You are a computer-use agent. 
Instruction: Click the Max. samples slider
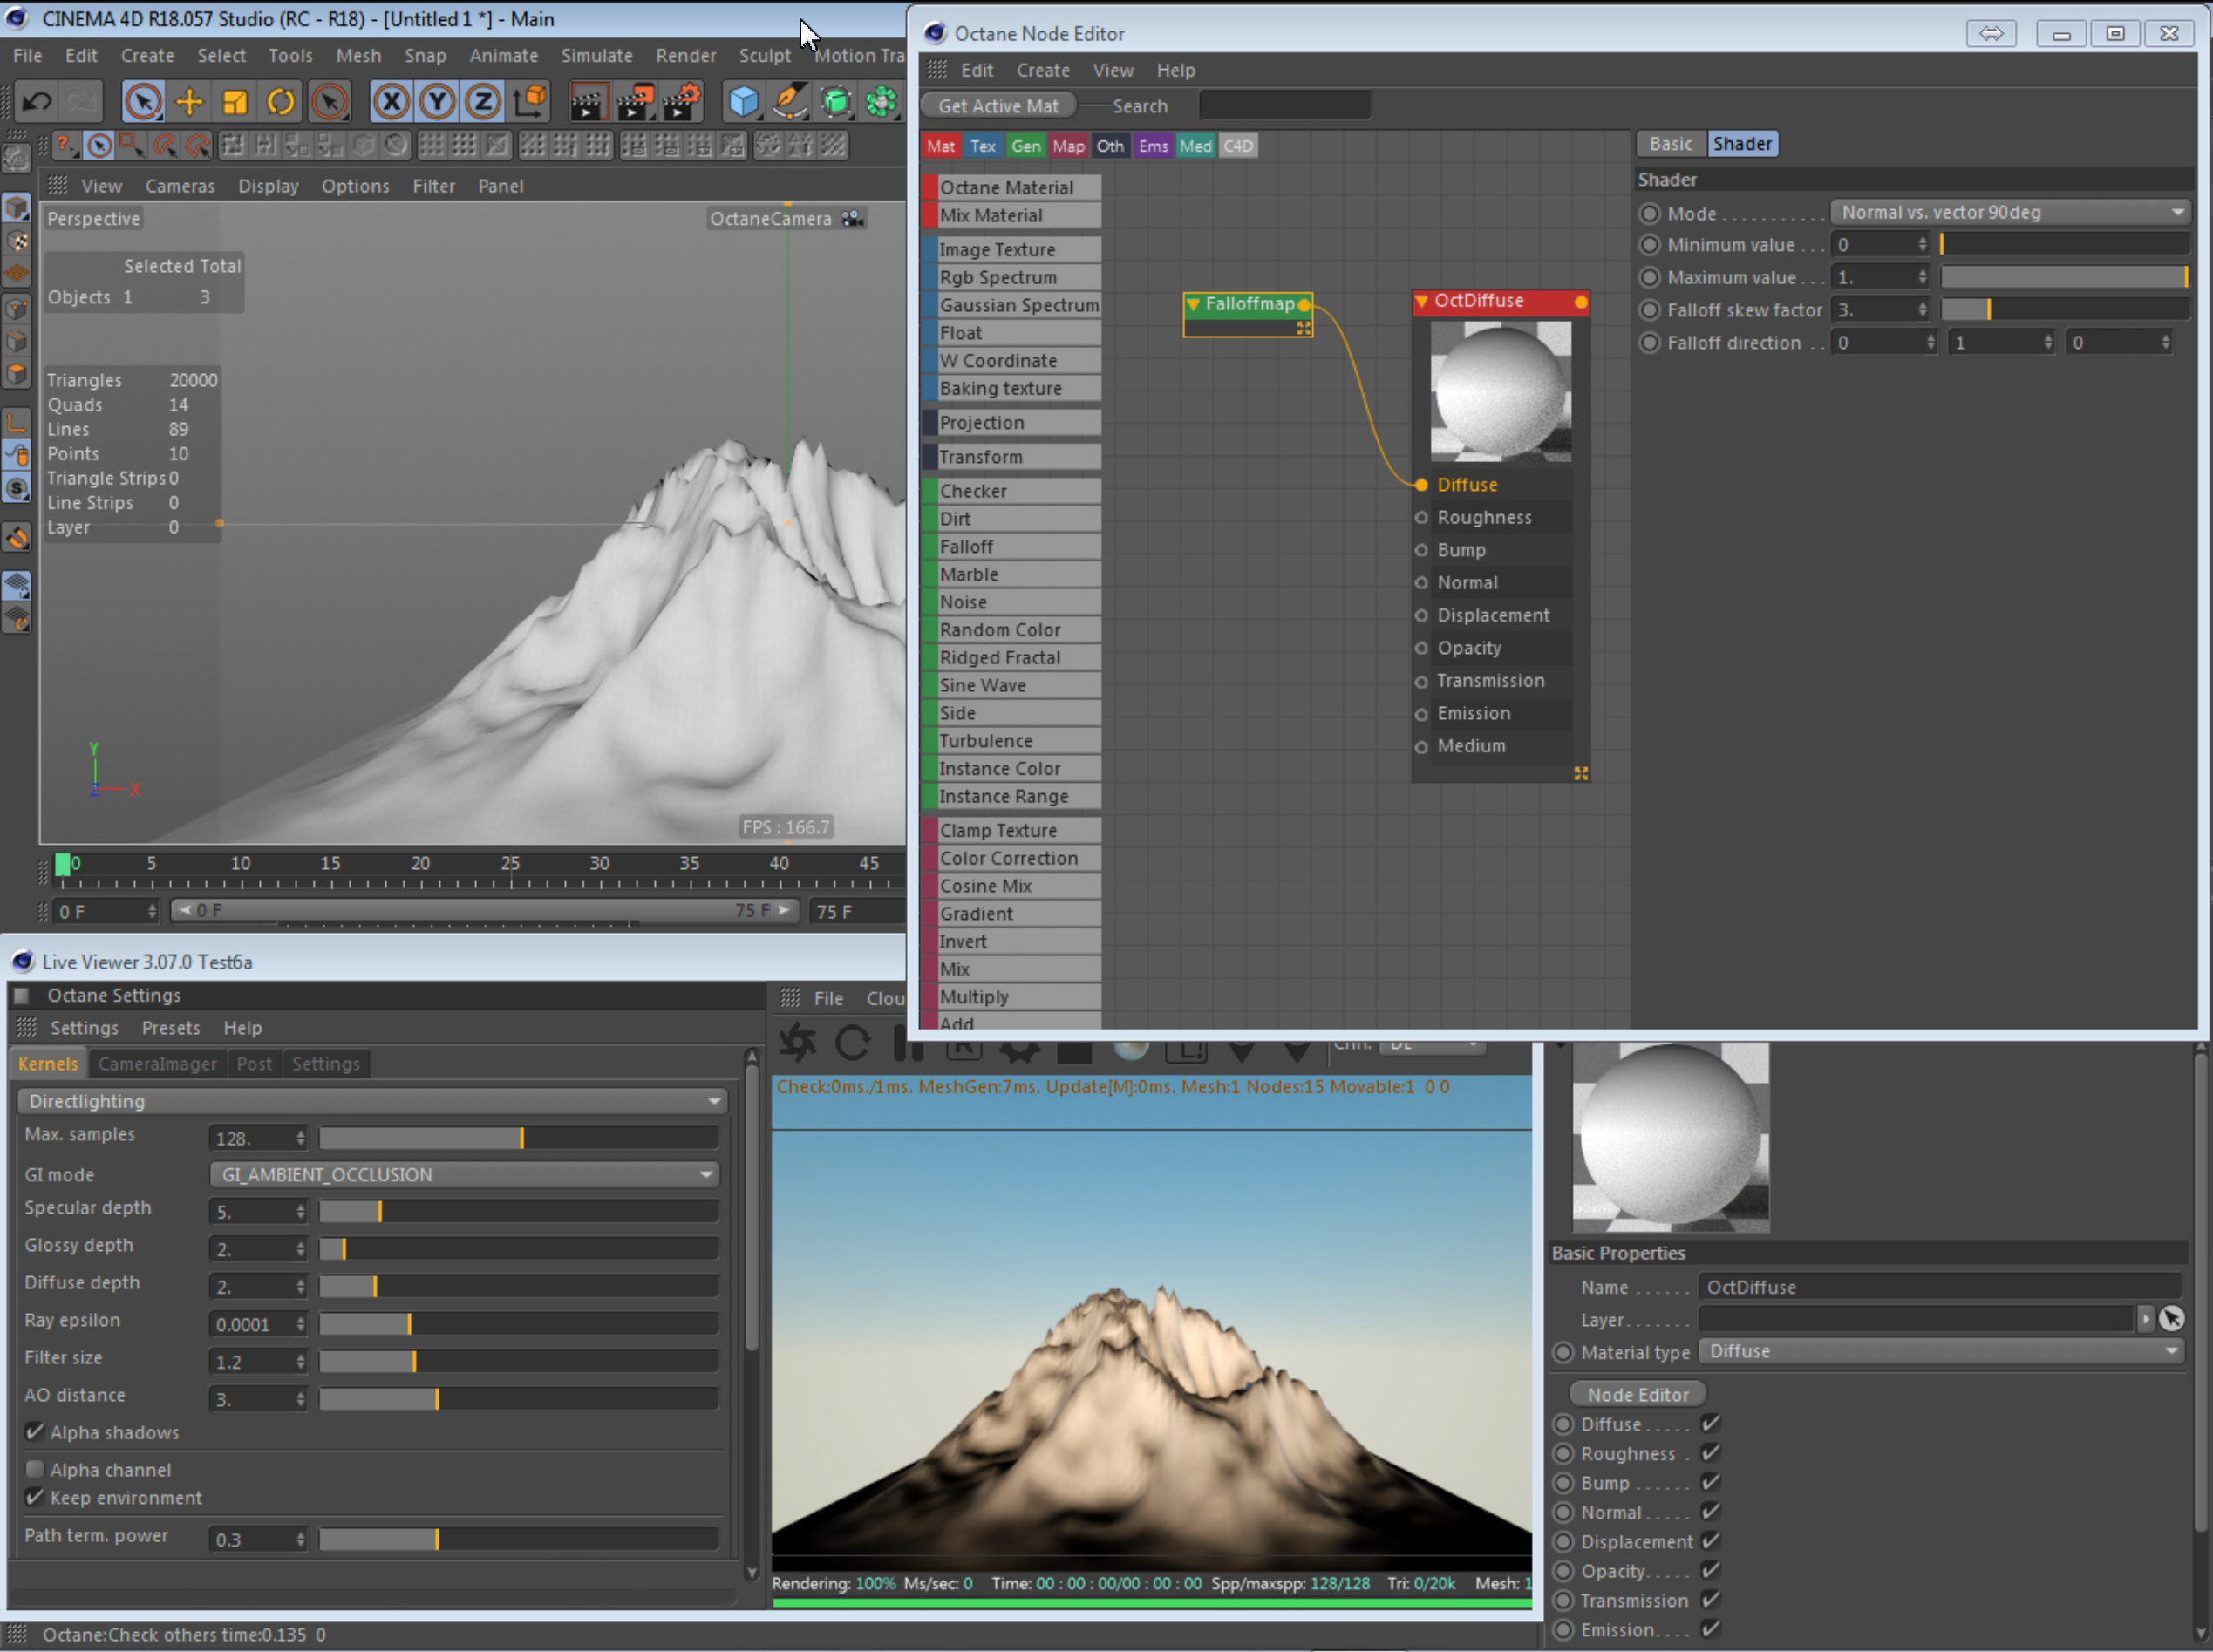(x=518, y=1138)
